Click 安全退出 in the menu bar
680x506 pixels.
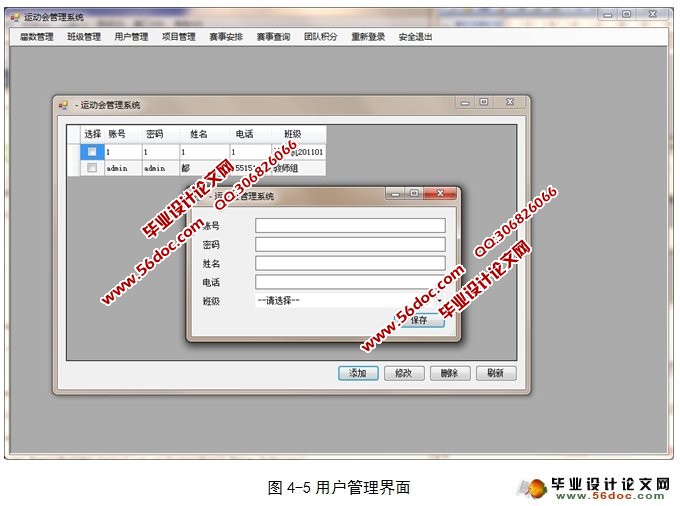point(415,37)
